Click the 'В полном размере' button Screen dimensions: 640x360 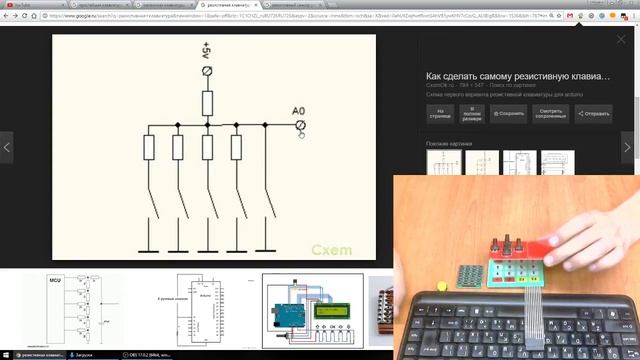(472, 114)
